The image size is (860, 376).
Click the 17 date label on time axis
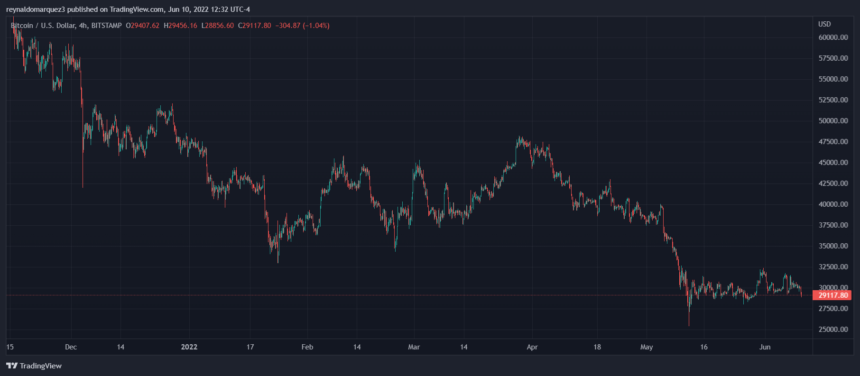pos(251,346)
